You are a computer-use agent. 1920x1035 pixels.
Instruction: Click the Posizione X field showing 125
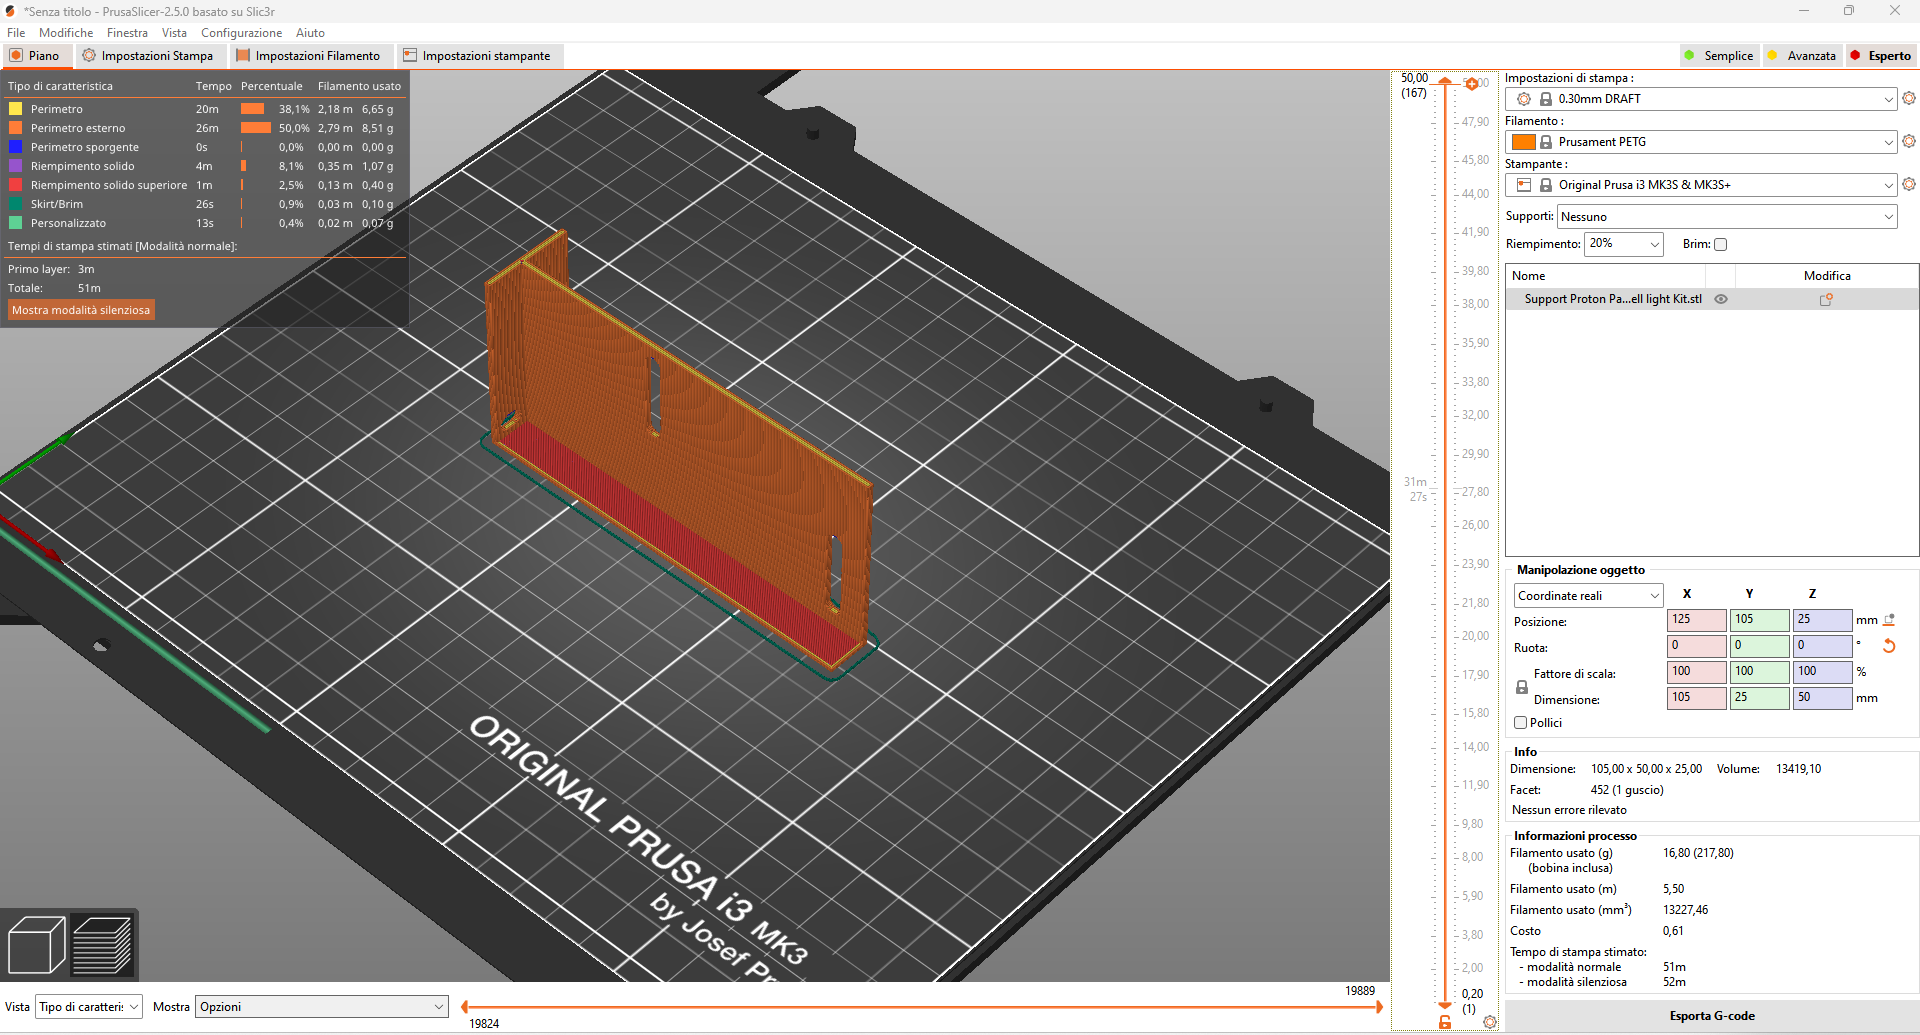(1696, 620)
